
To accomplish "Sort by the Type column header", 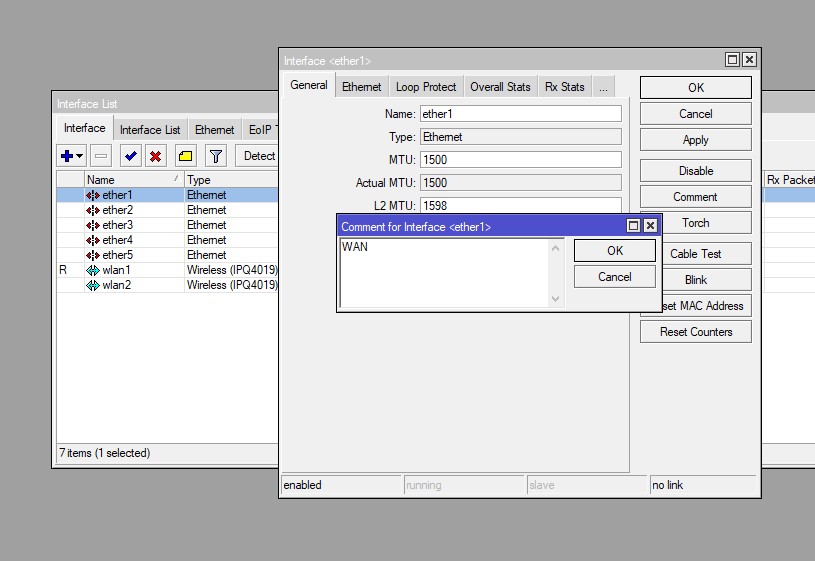I will point(231,180).
